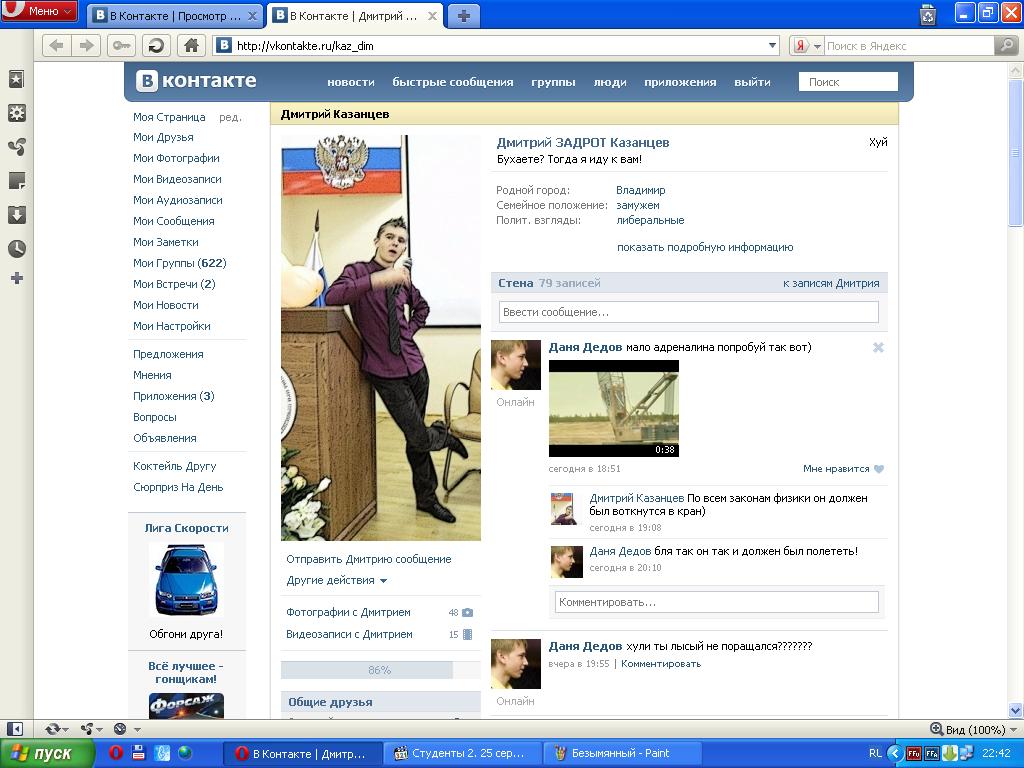1024x768 pixels.
Task: Open Opera Unite icon in status bar
Action: click(86, 729)
